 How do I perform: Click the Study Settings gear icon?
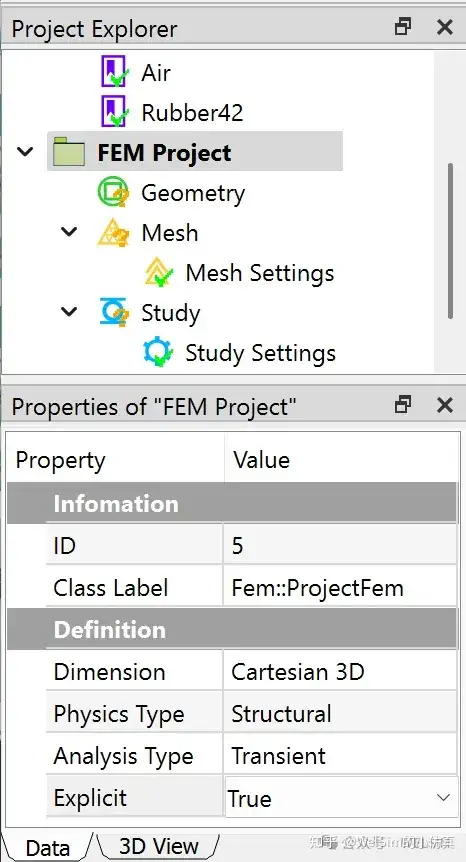(x=158, y=352)
